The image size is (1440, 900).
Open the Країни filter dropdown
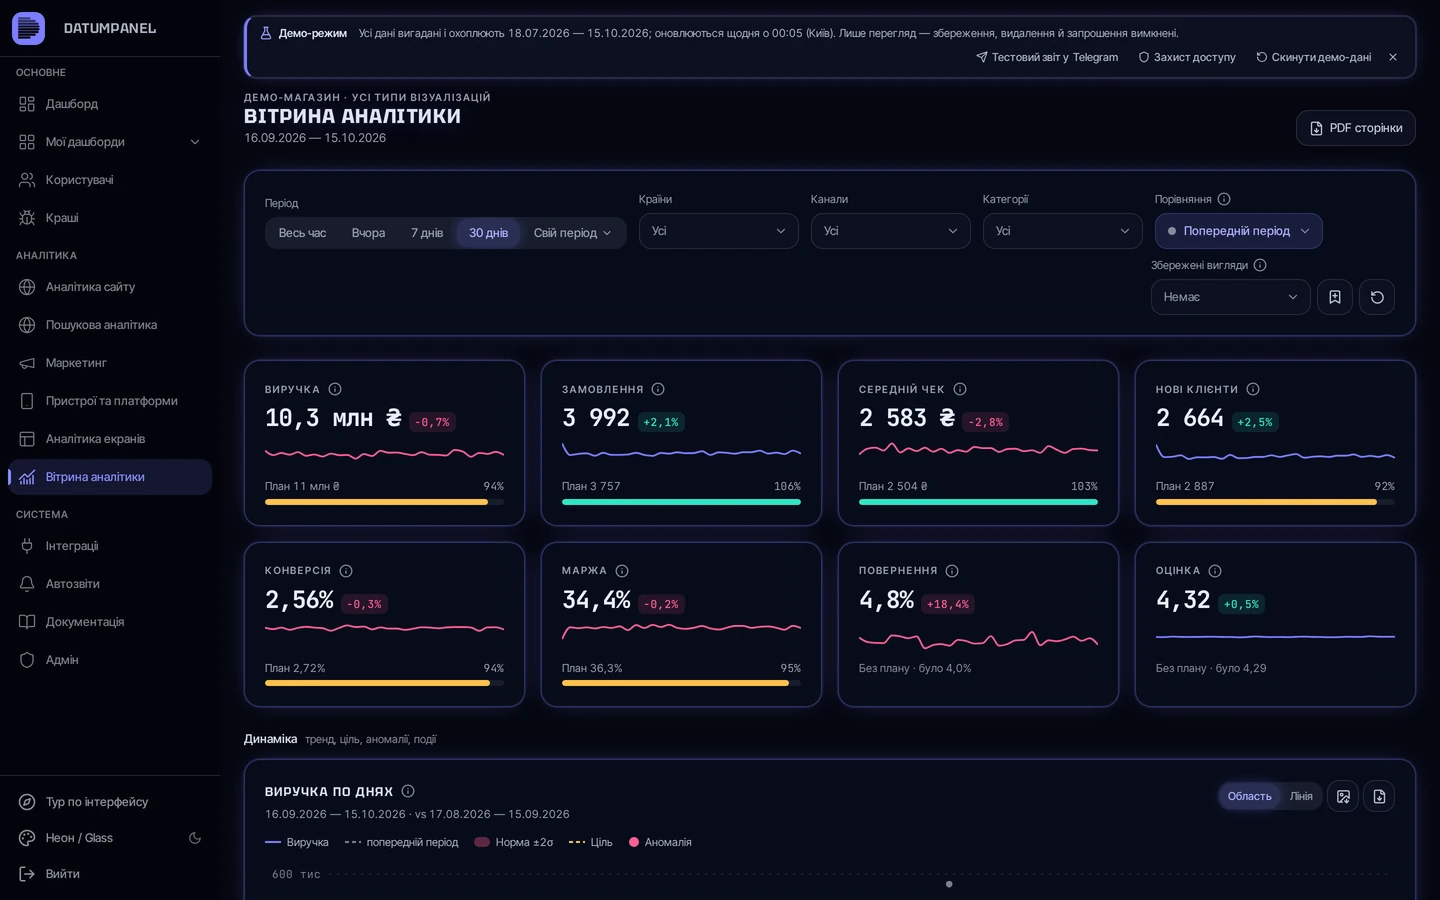[719, 231]
